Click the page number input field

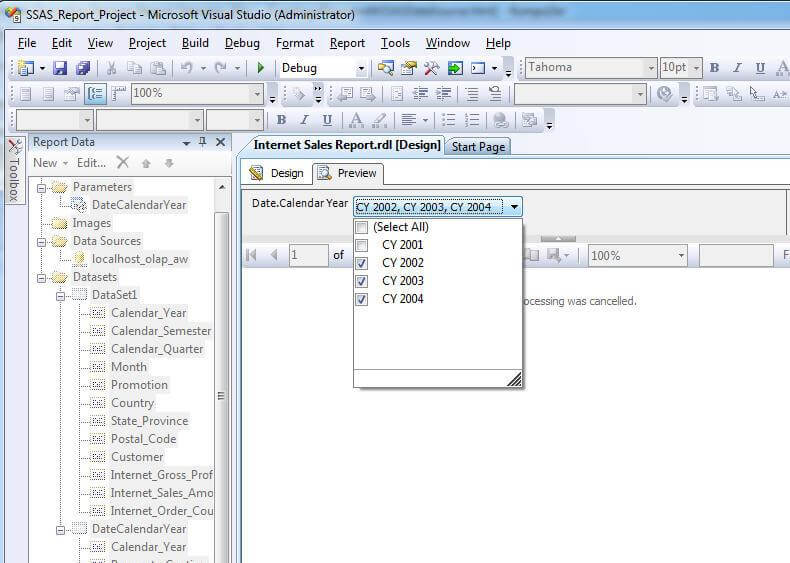point(308,255)
